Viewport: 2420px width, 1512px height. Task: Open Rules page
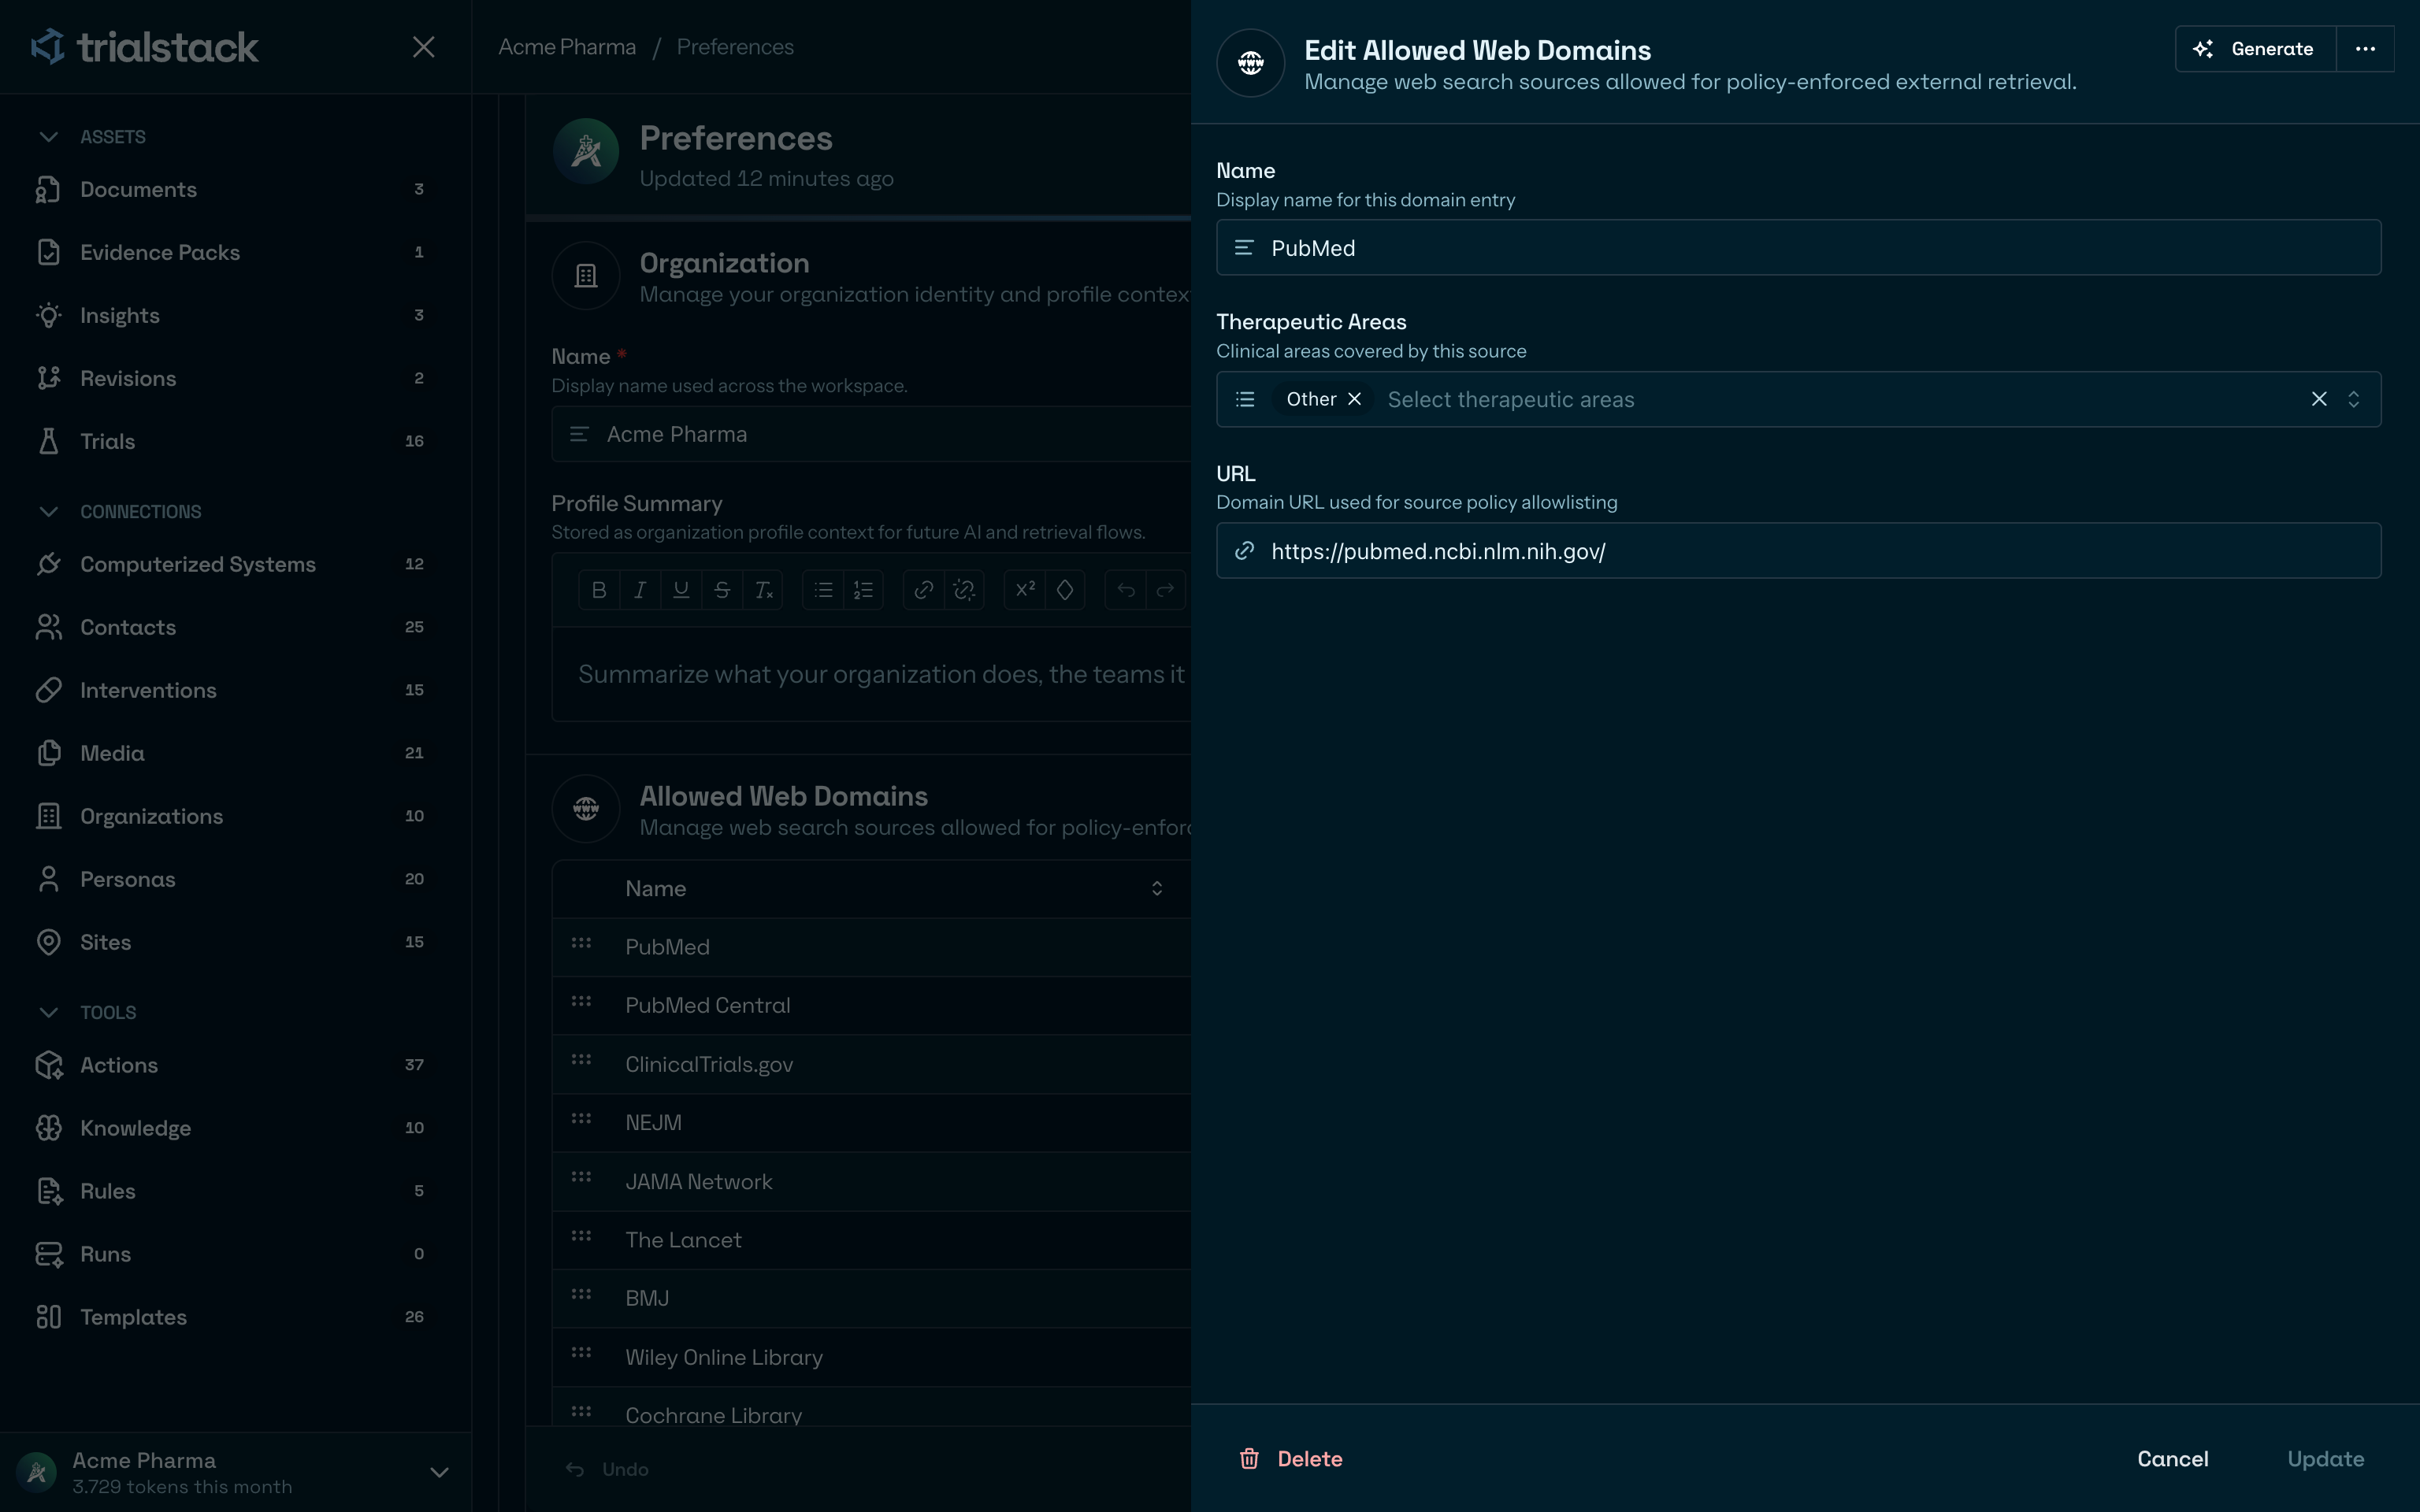[235, 1191]
